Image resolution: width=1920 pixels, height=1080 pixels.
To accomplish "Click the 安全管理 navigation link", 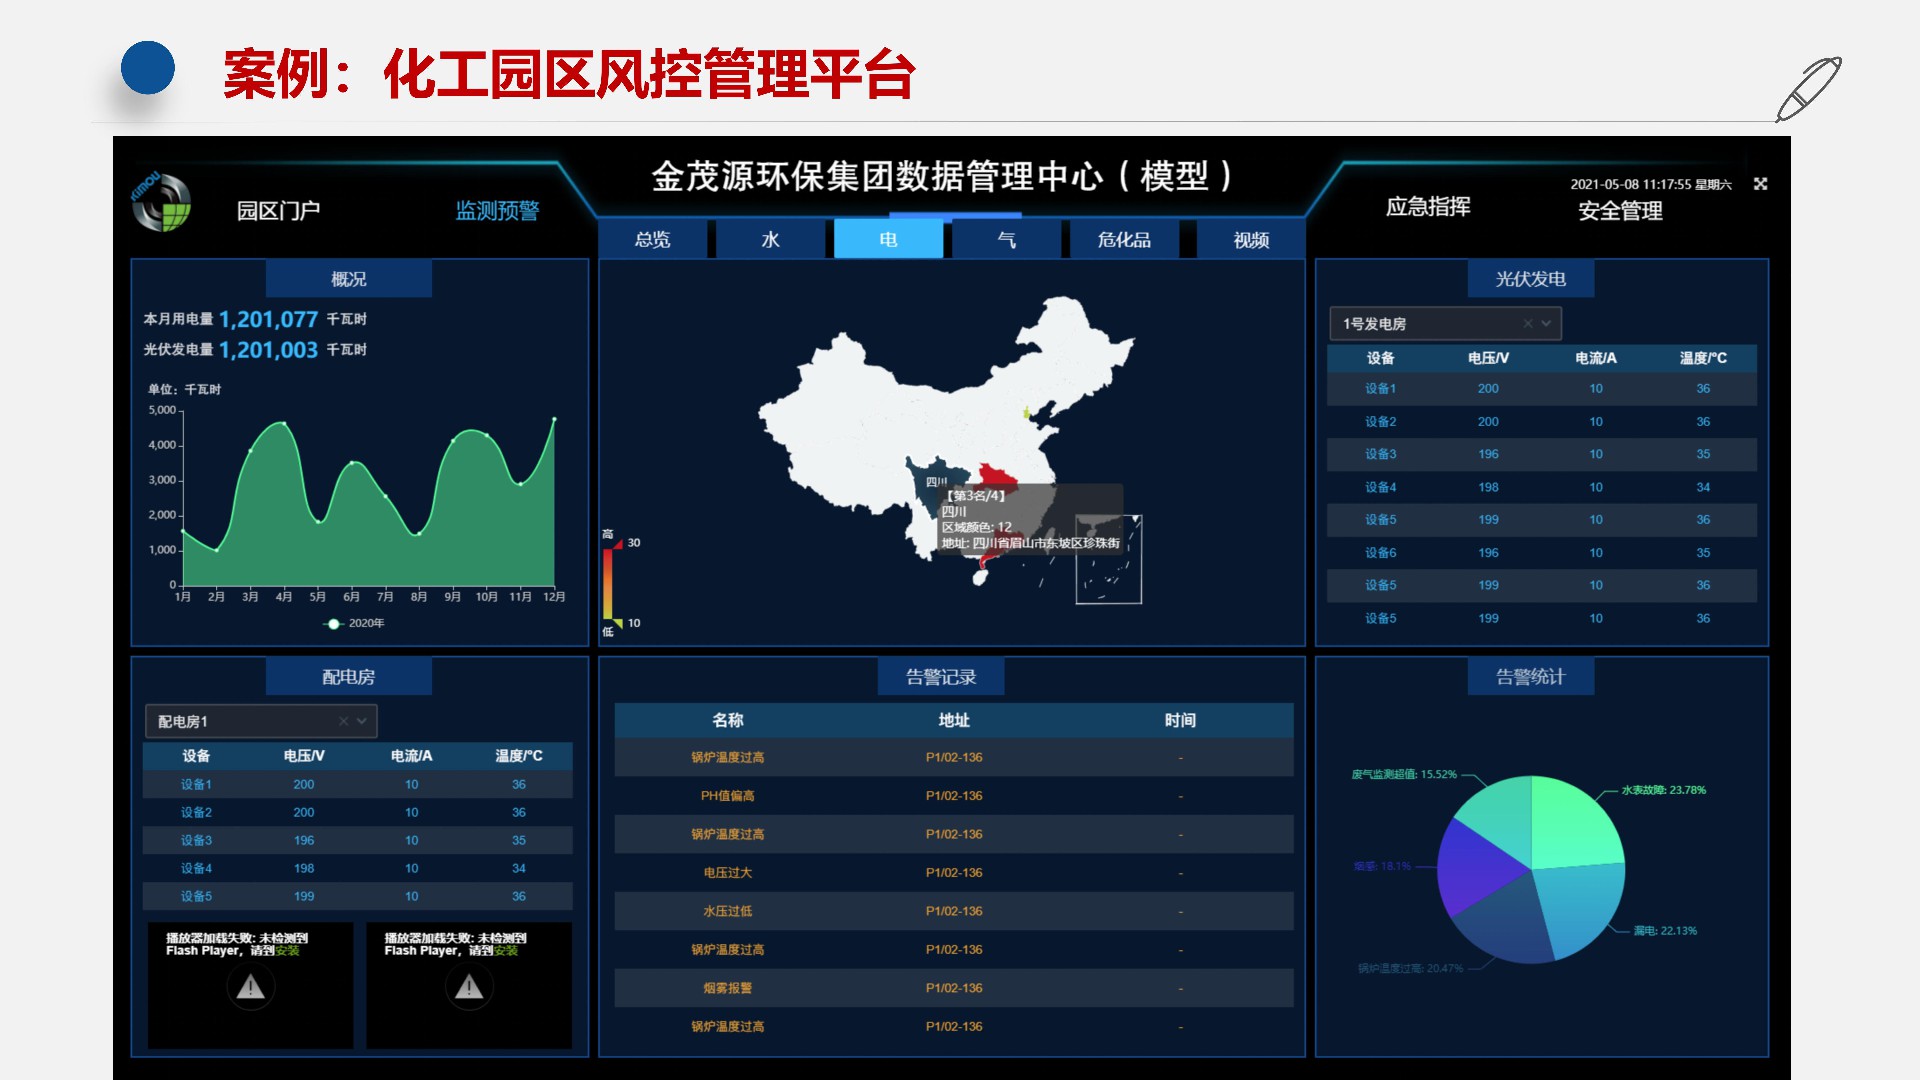I will [1620, 211].
